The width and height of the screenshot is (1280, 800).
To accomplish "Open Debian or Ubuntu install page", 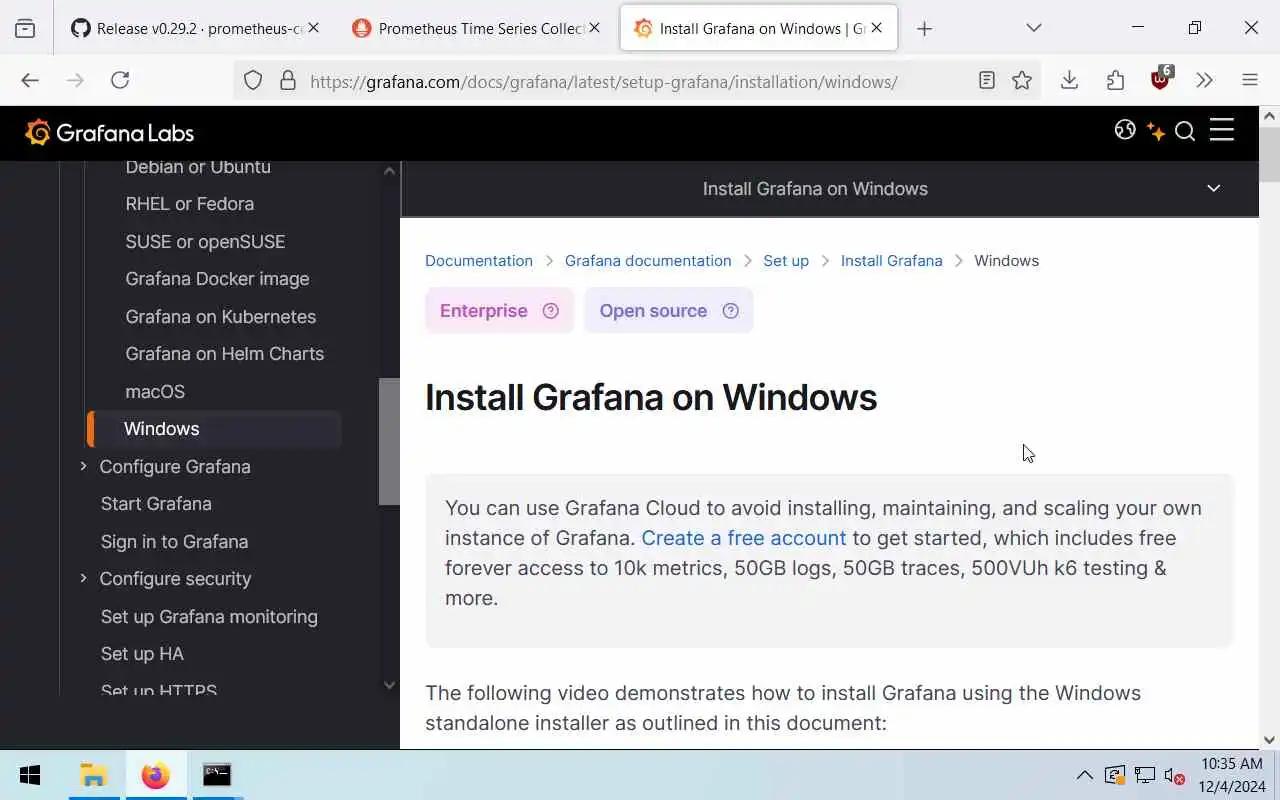I will pyautogui.click(x=198, y=167).
